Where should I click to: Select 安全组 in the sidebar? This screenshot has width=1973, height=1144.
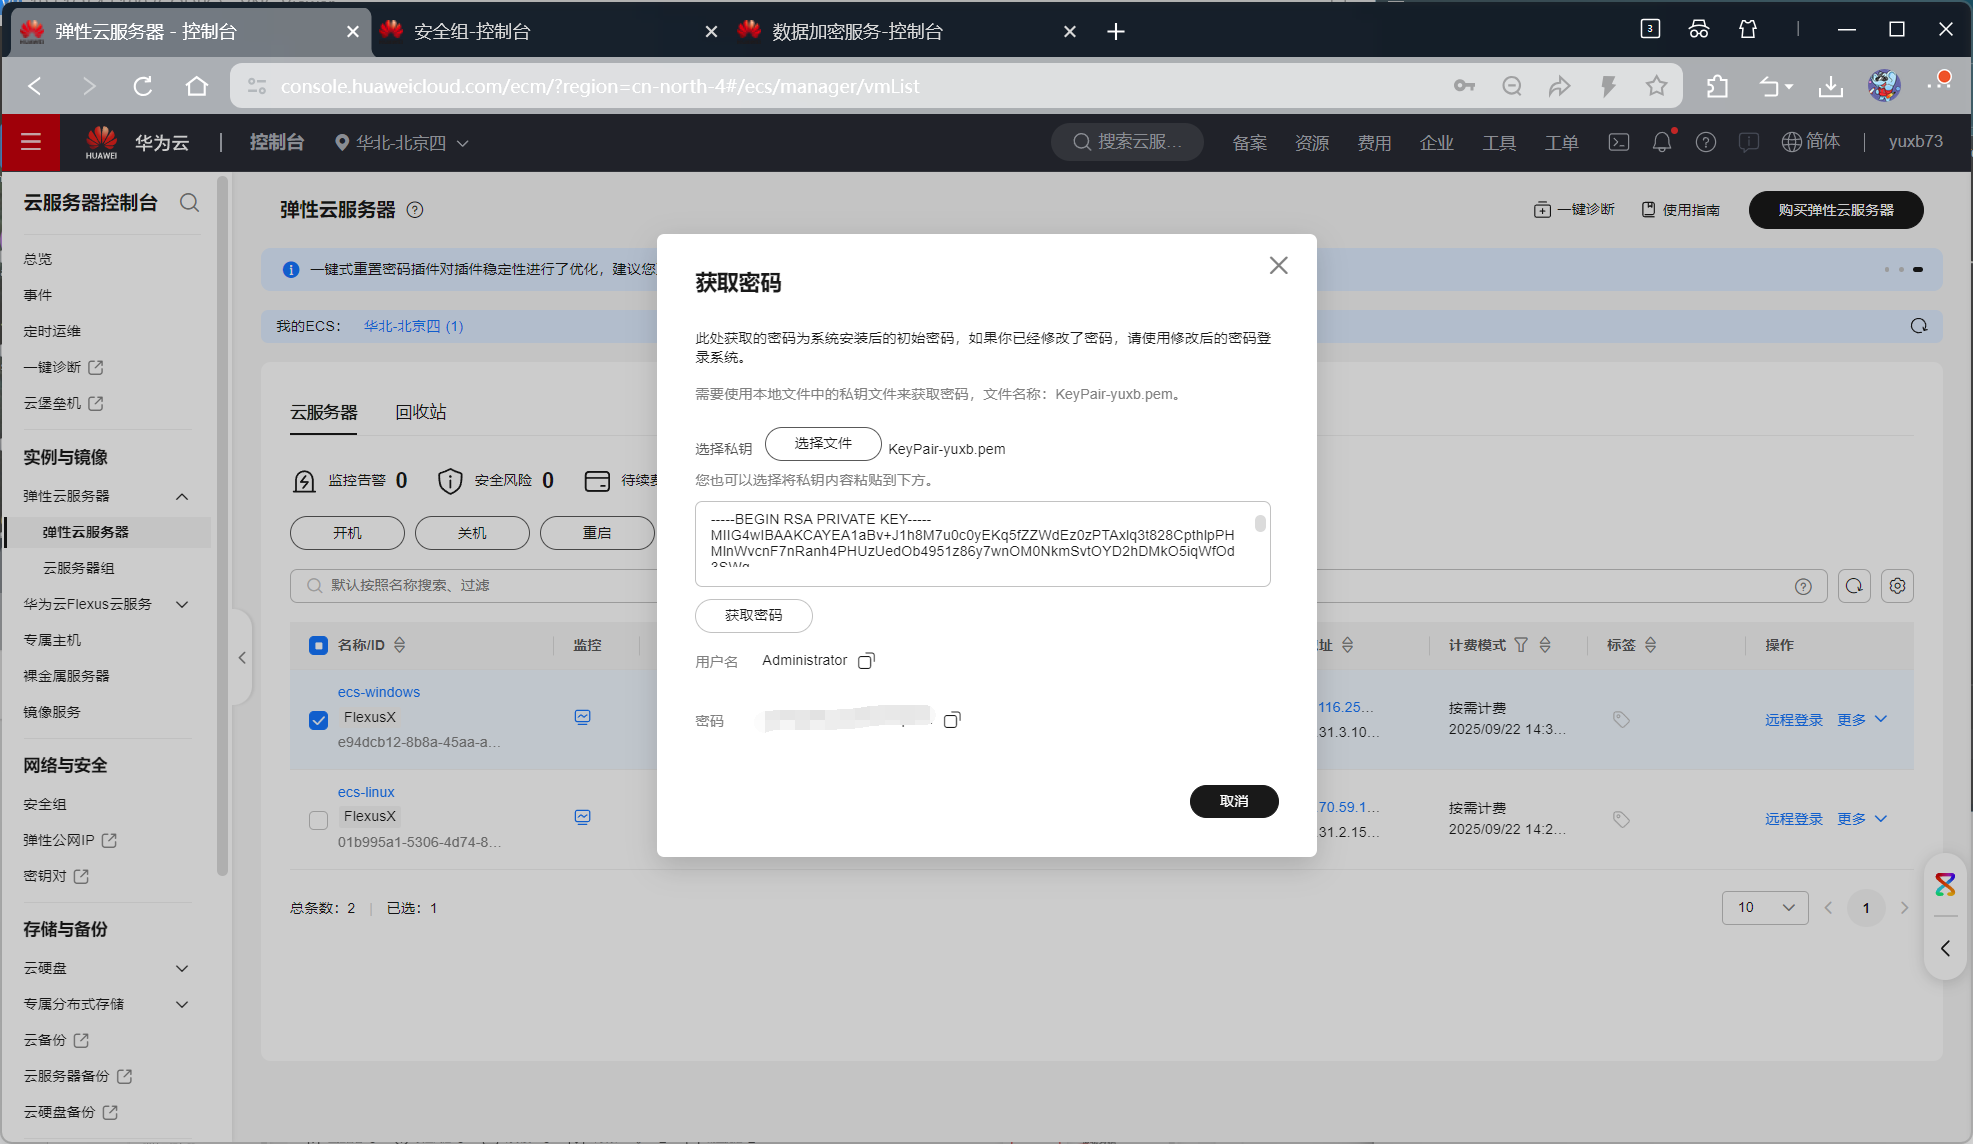(x=45, y=804)
